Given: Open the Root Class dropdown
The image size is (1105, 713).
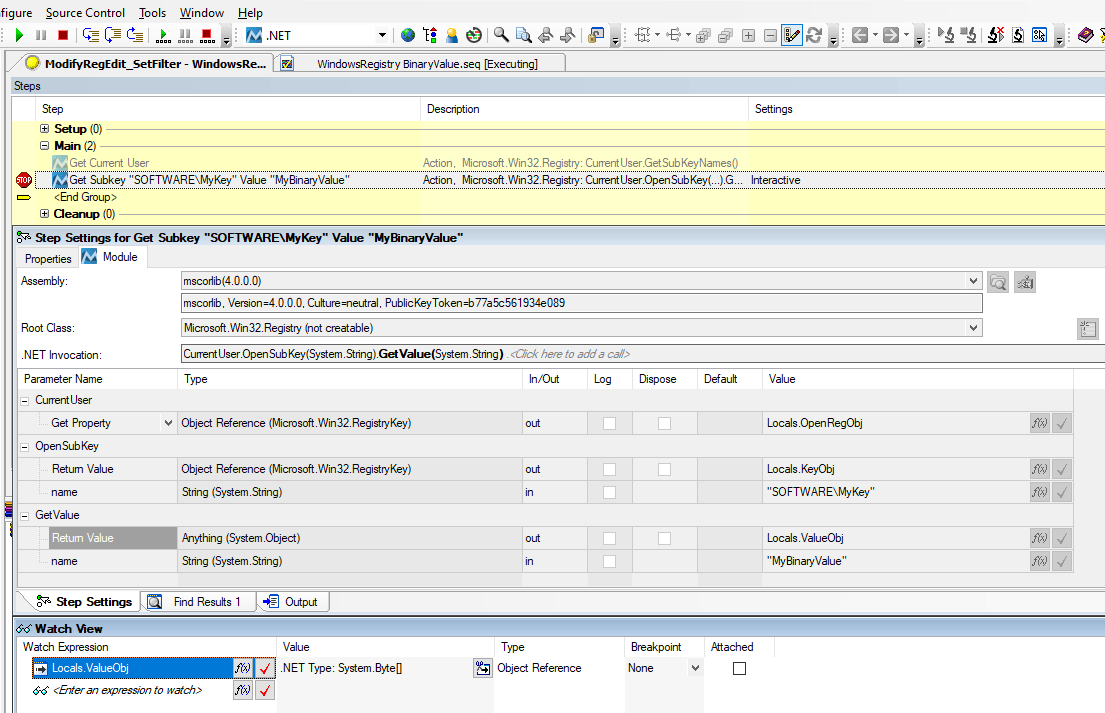Looking at the screenshot, I should coord(973,328).
